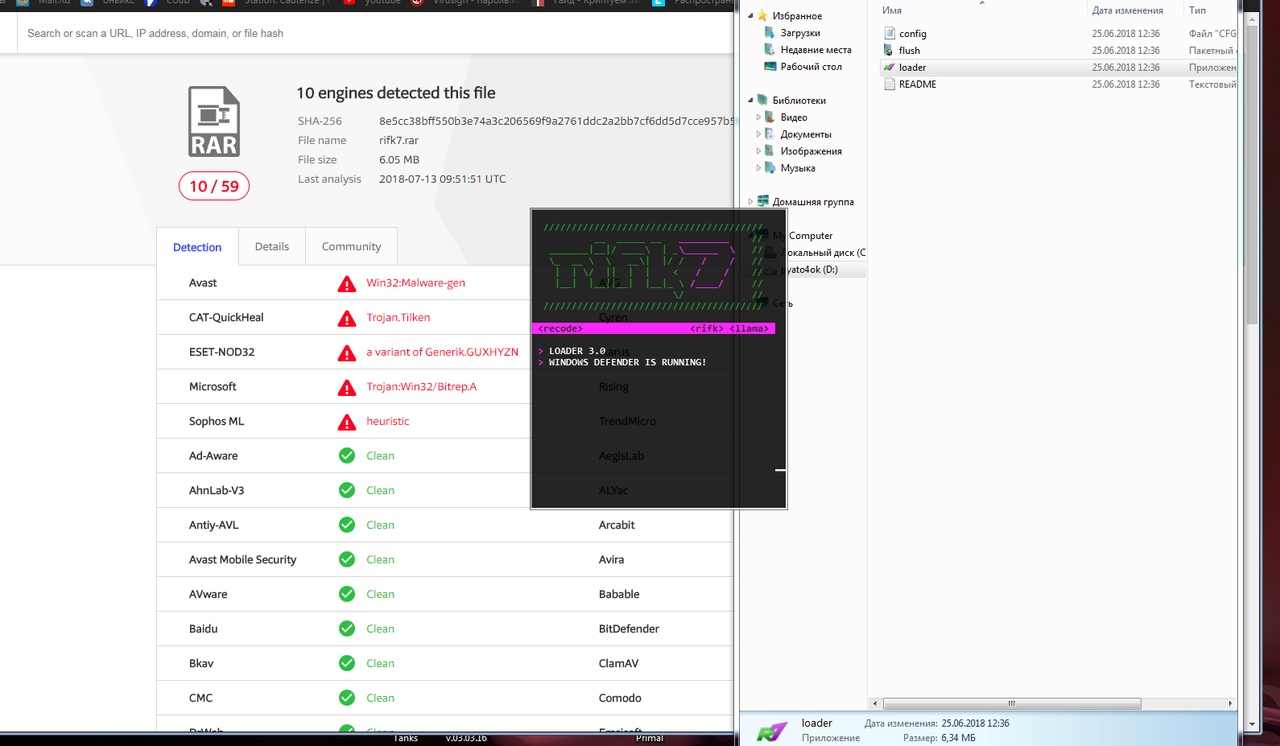1280x746 pixels.
Task: Click the red warning icon beside Avast
Action: [347, 284]
